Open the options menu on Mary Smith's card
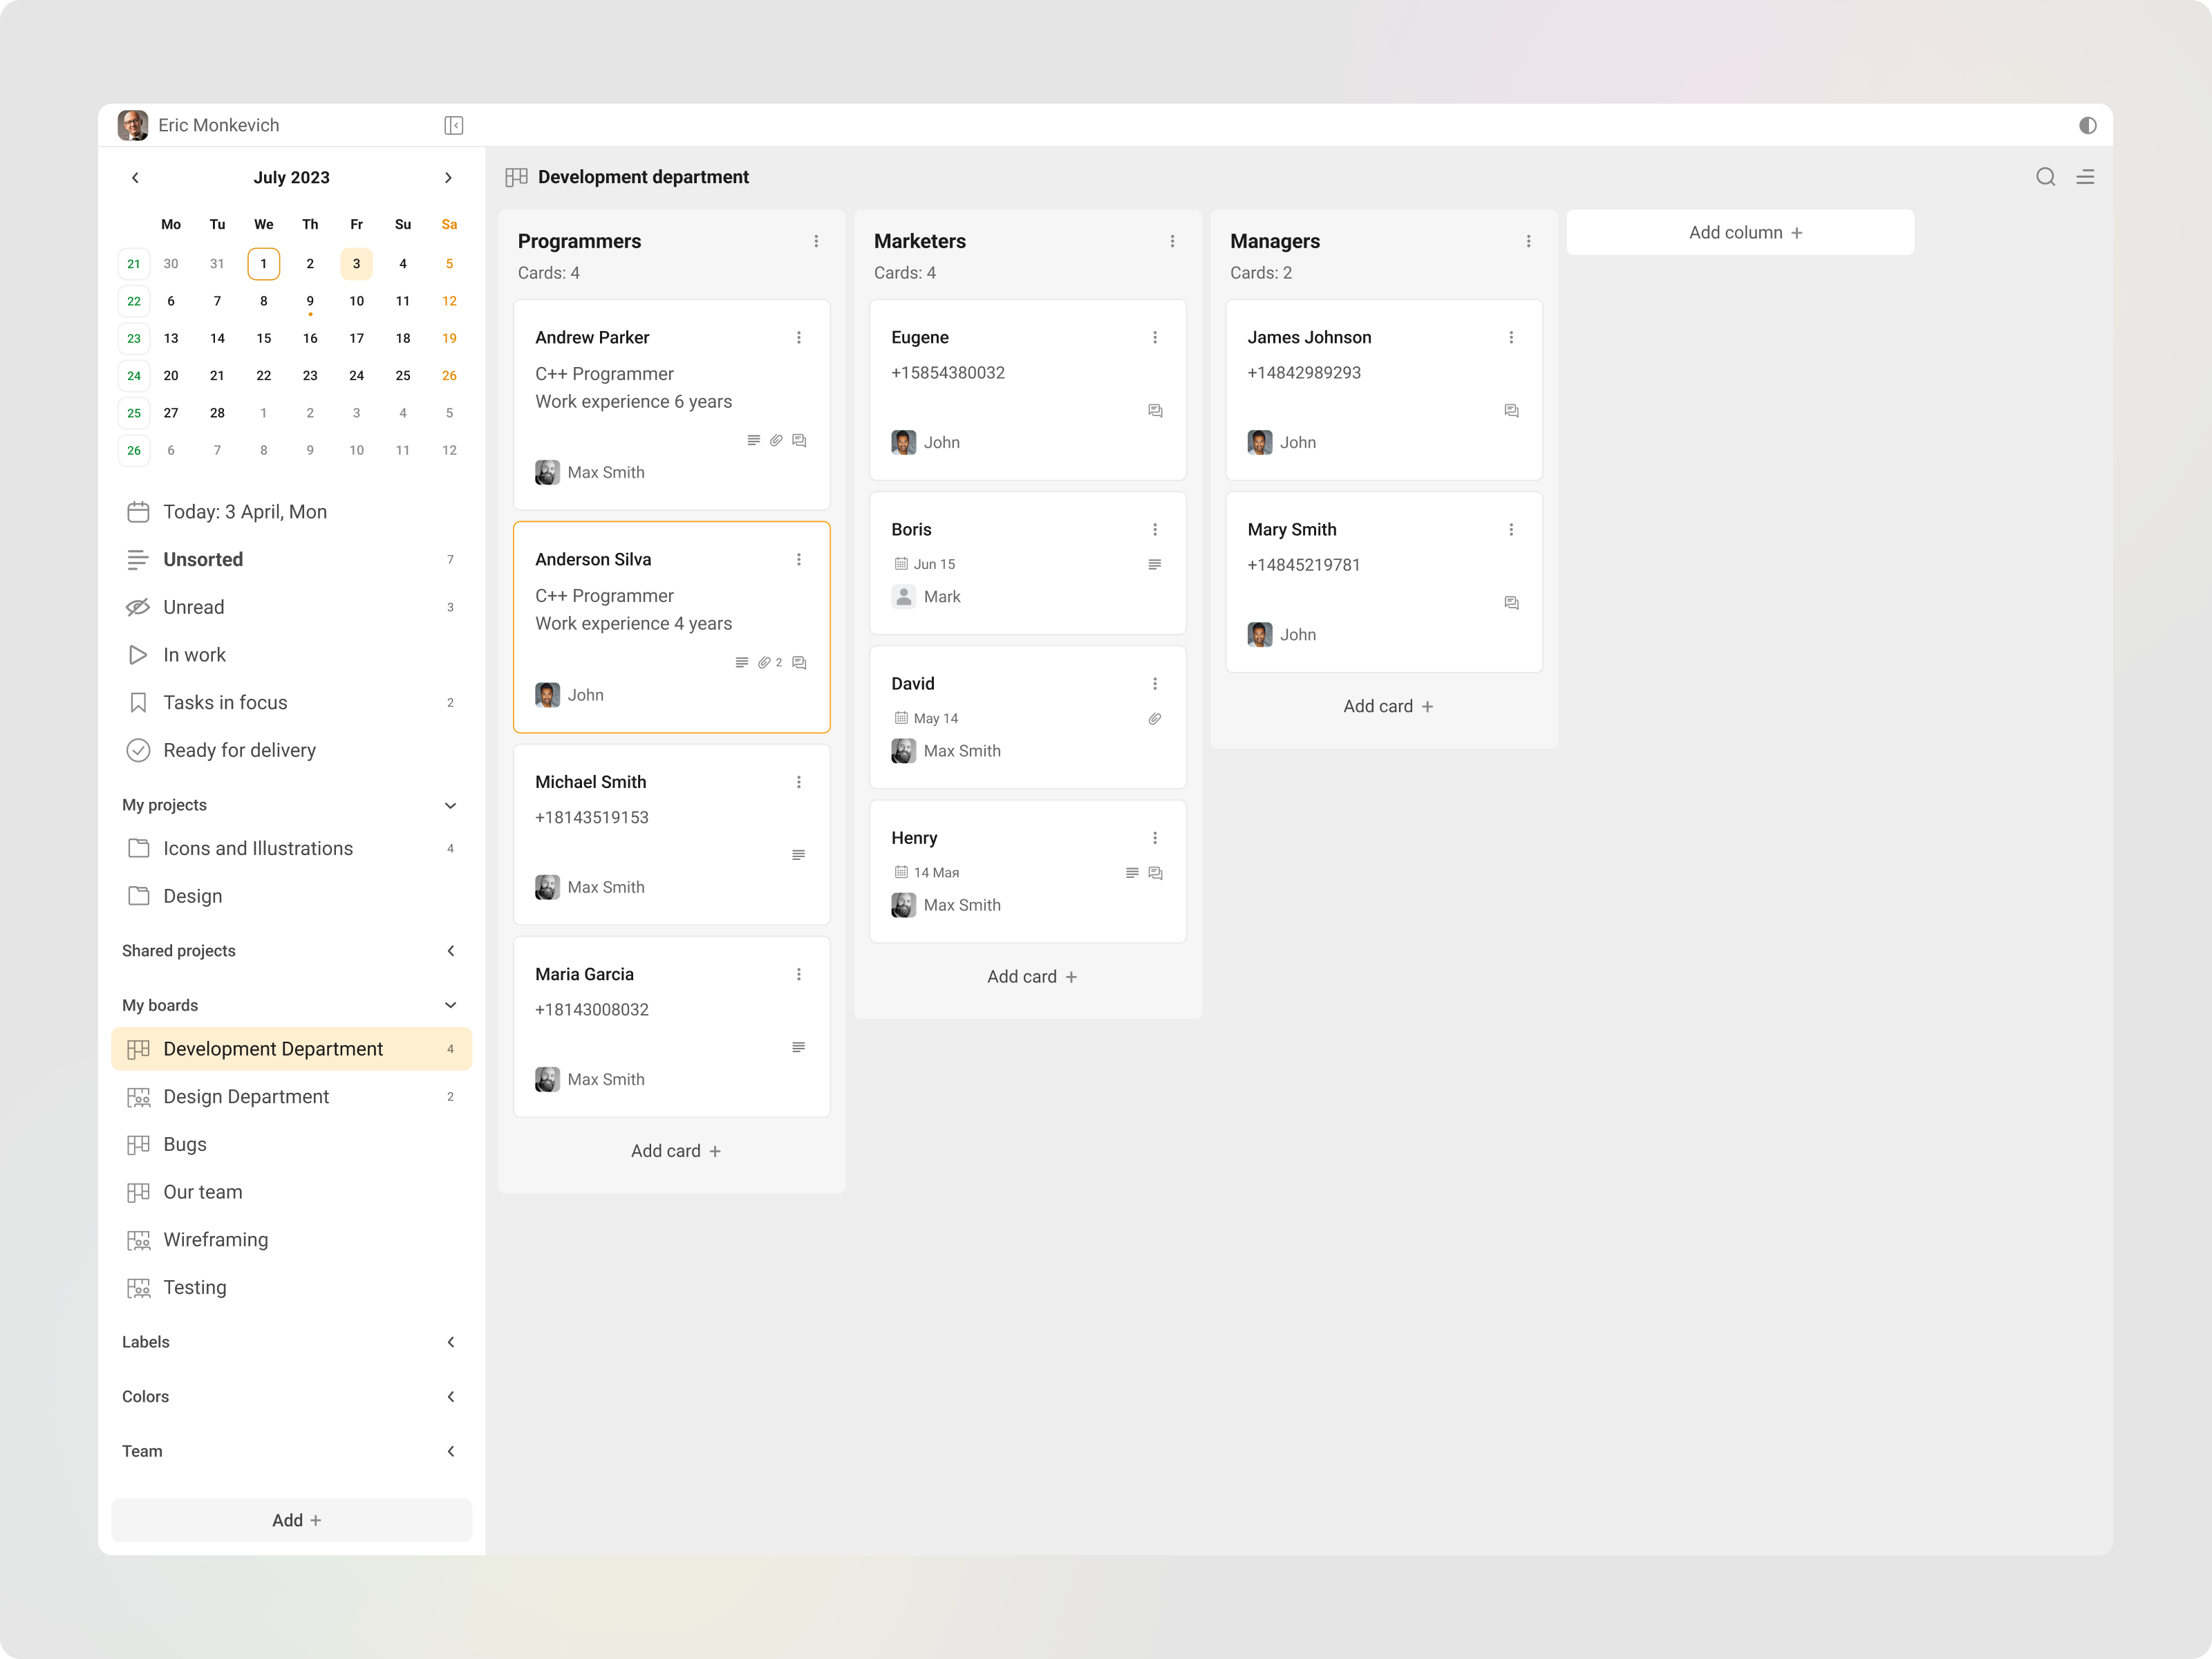2212x1659 pixels. pos(1511,529)
